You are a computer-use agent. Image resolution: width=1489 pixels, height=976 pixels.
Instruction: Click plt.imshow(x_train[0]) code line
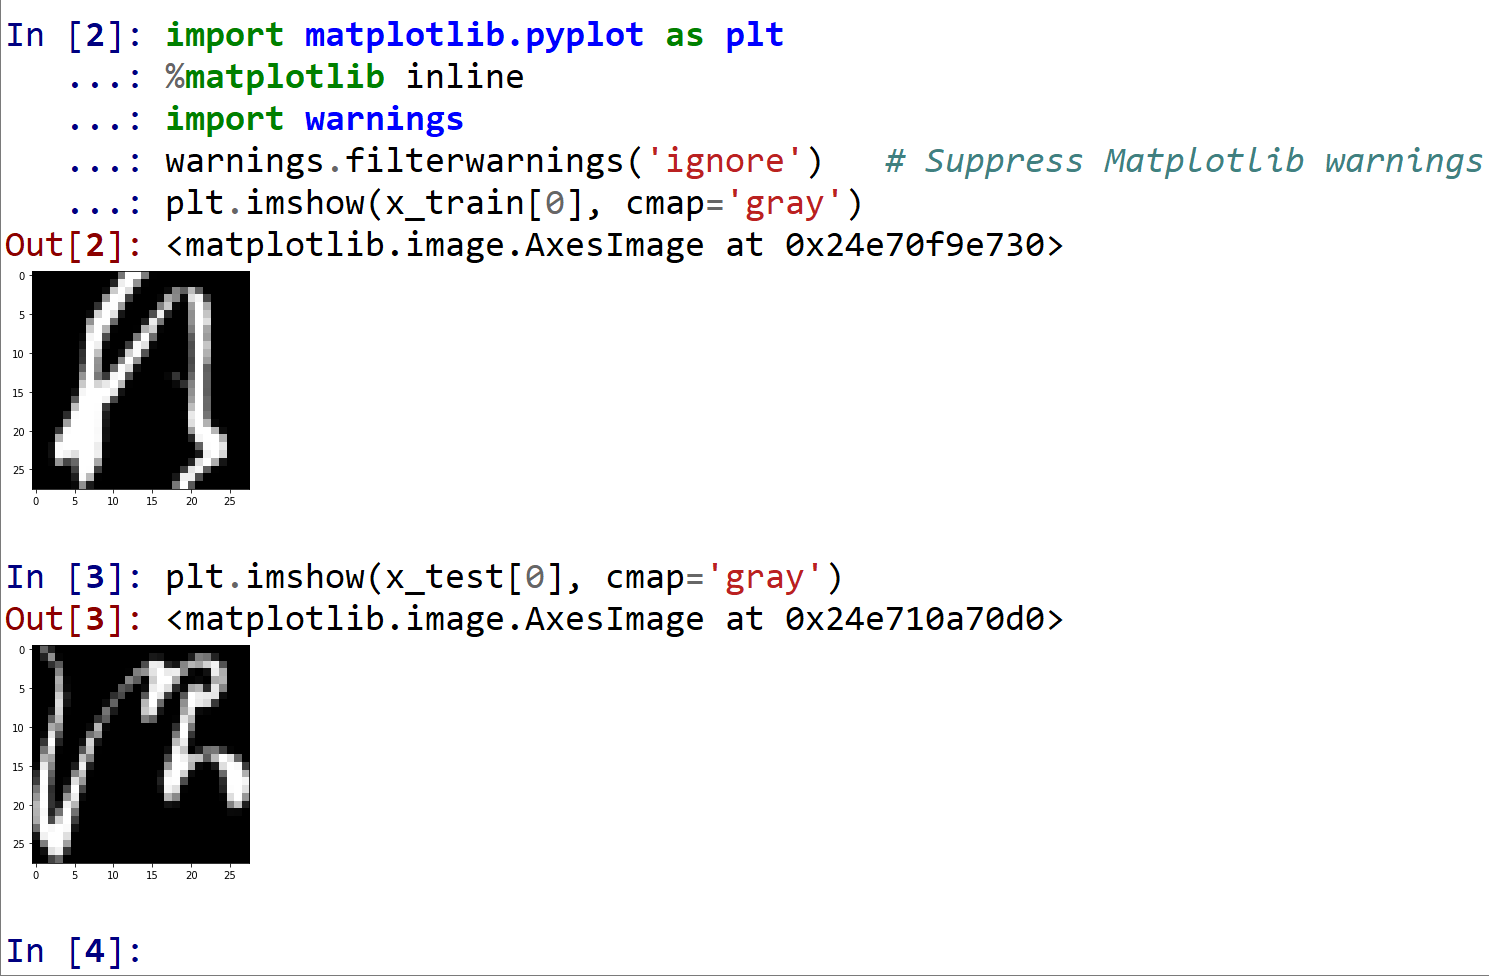point(514,203)
